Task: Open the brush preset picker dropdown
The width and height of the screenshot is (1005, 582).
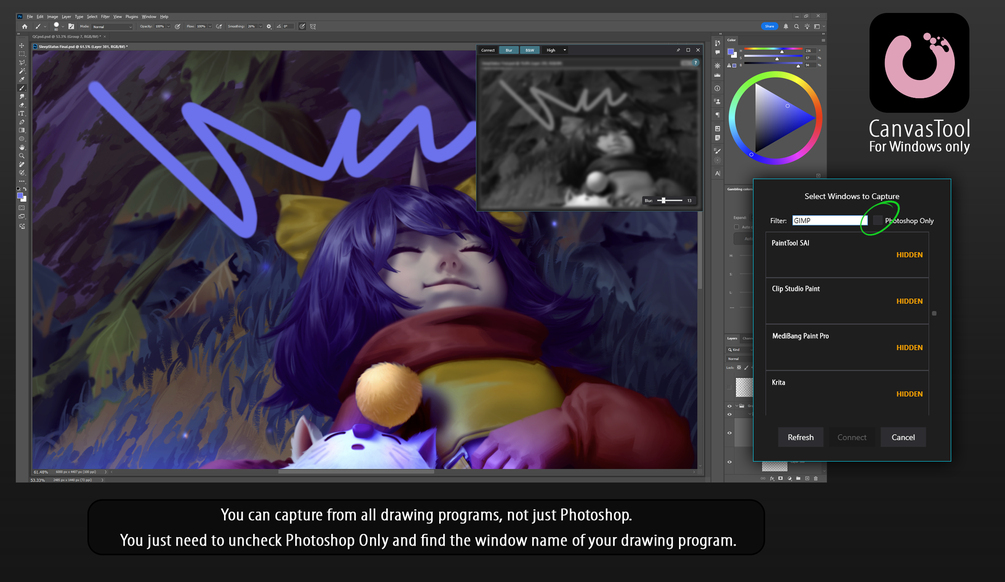Action: [x=63, y=26]
